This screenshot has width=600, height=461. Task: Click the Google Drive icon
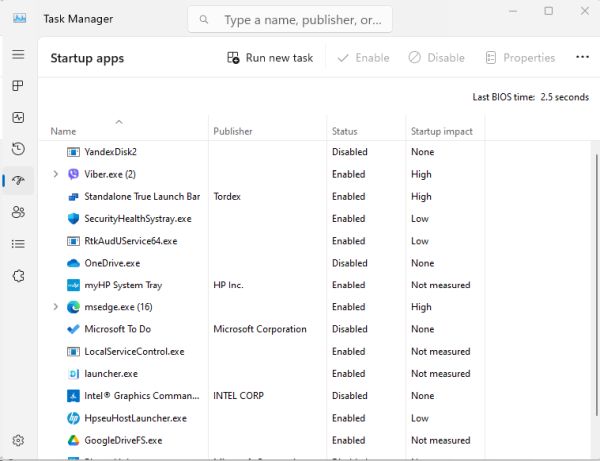(x=73, y=440)
